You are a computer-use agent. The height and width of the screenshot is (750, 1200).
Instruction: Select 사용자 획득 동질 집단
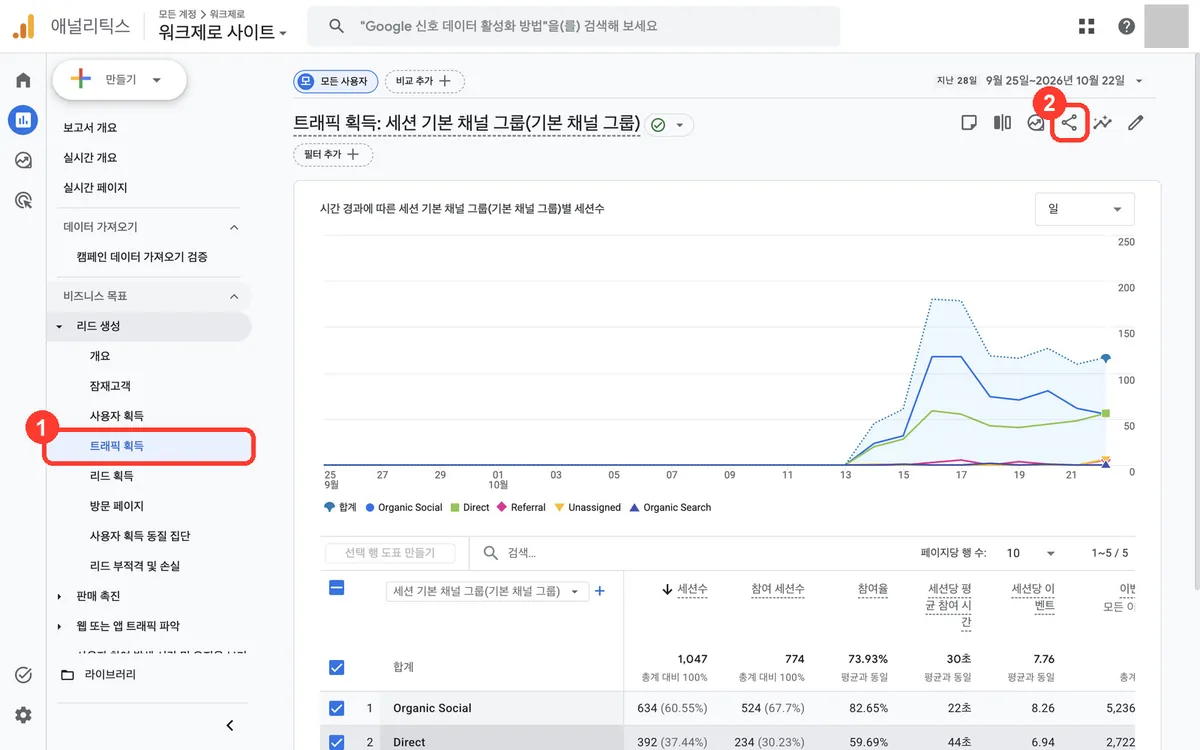pyautogui.click(x=140, y=536)
